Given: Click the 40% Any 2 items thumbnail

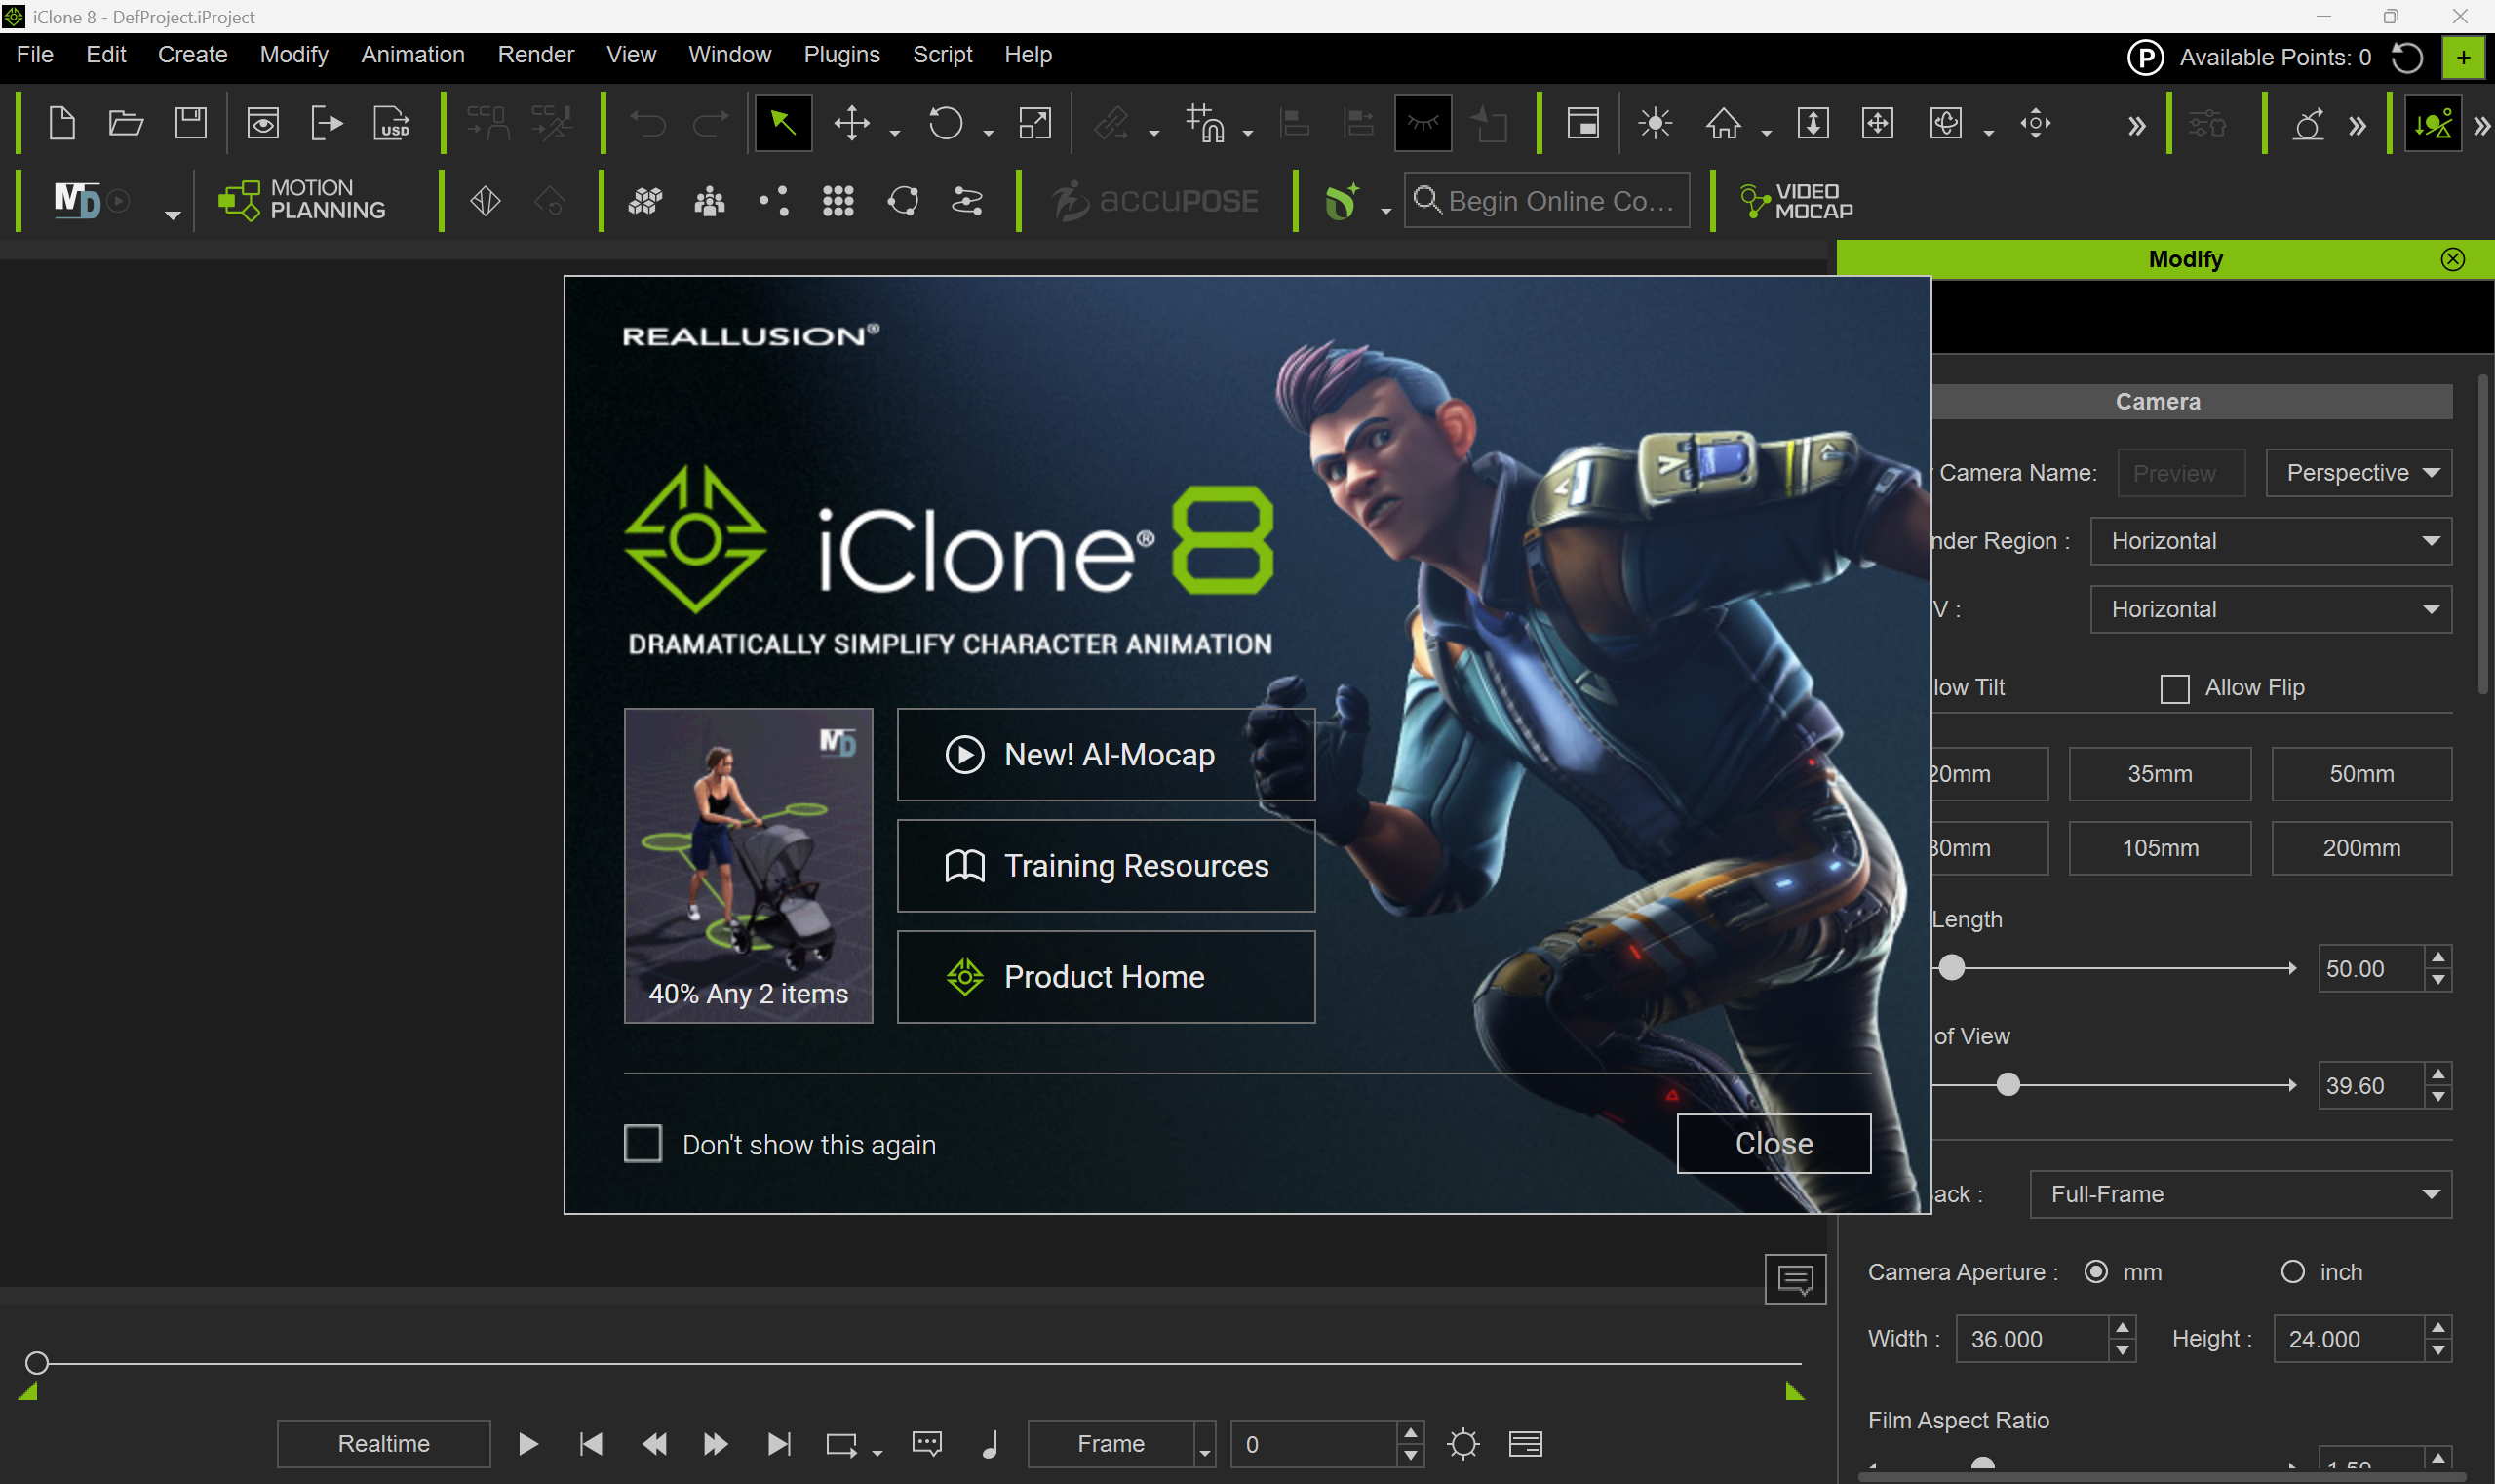Looking at the screenshot, I should coord(749,866).
